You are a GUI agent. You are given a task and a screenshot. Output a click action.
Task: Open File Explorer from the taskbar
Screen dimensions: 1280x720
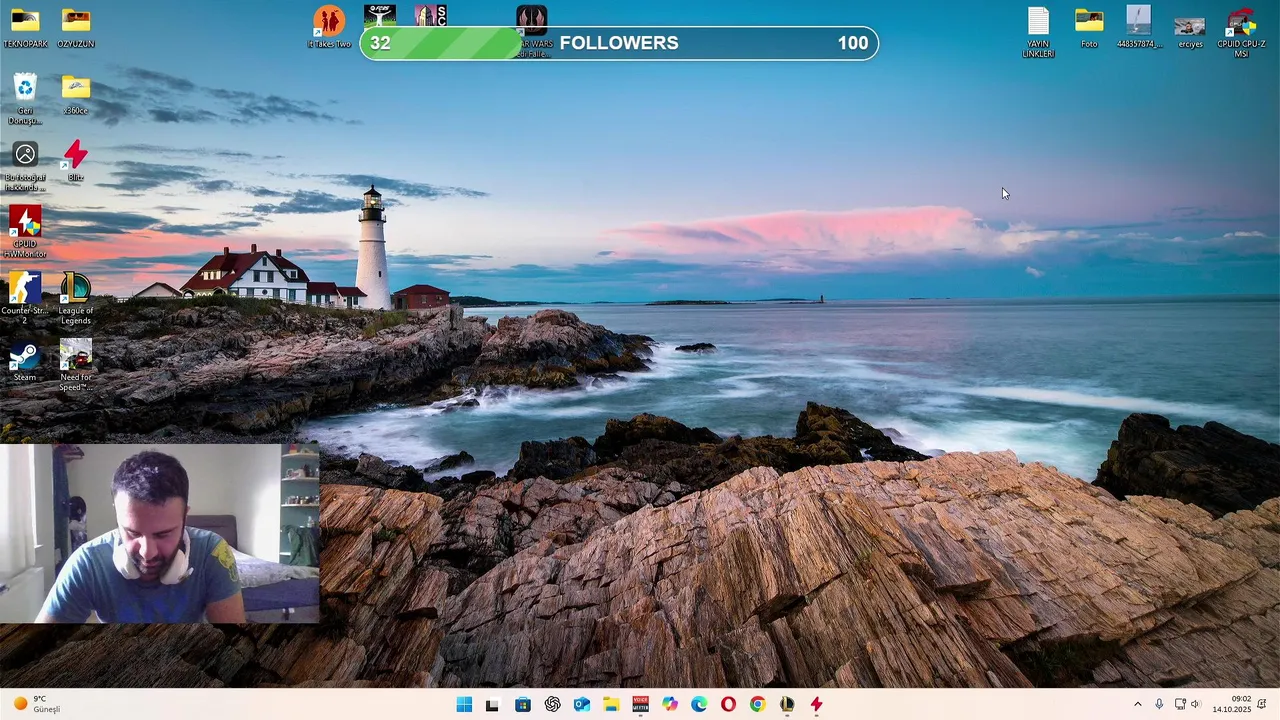tap(611, 704)
